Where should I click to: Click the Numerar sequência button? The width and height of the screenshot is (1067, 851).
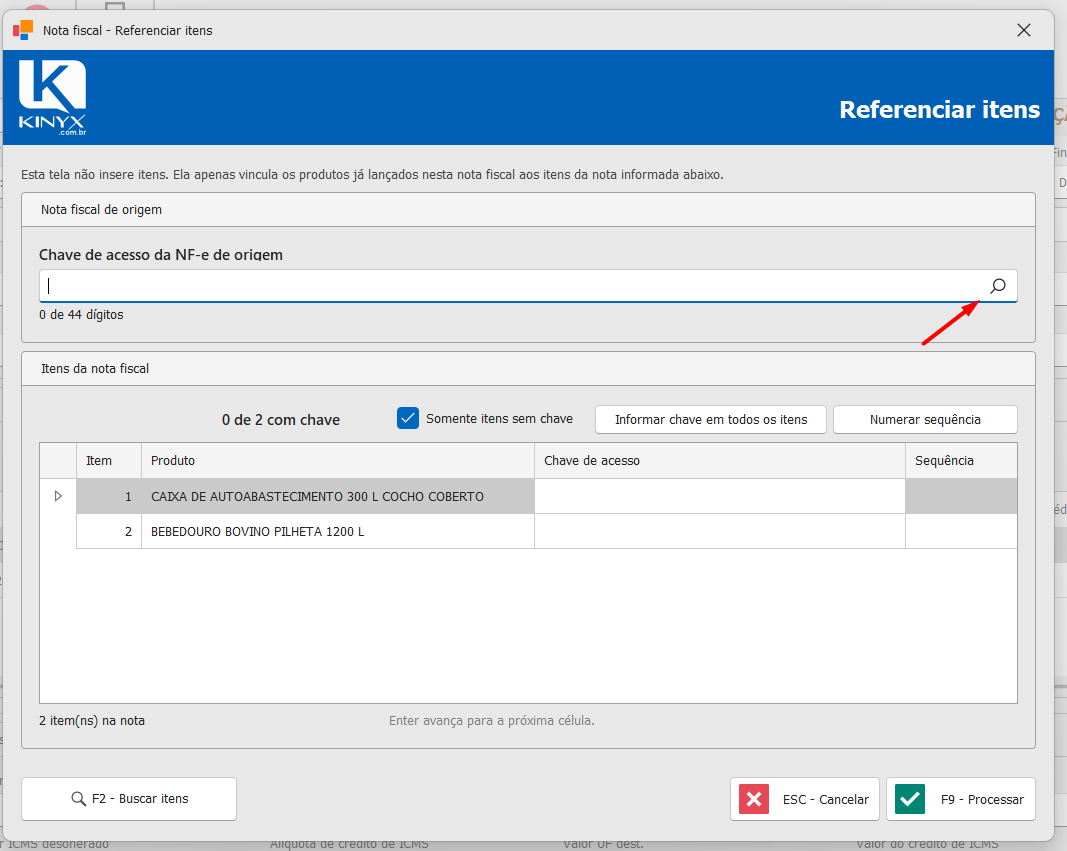click(x=925, y=420)
